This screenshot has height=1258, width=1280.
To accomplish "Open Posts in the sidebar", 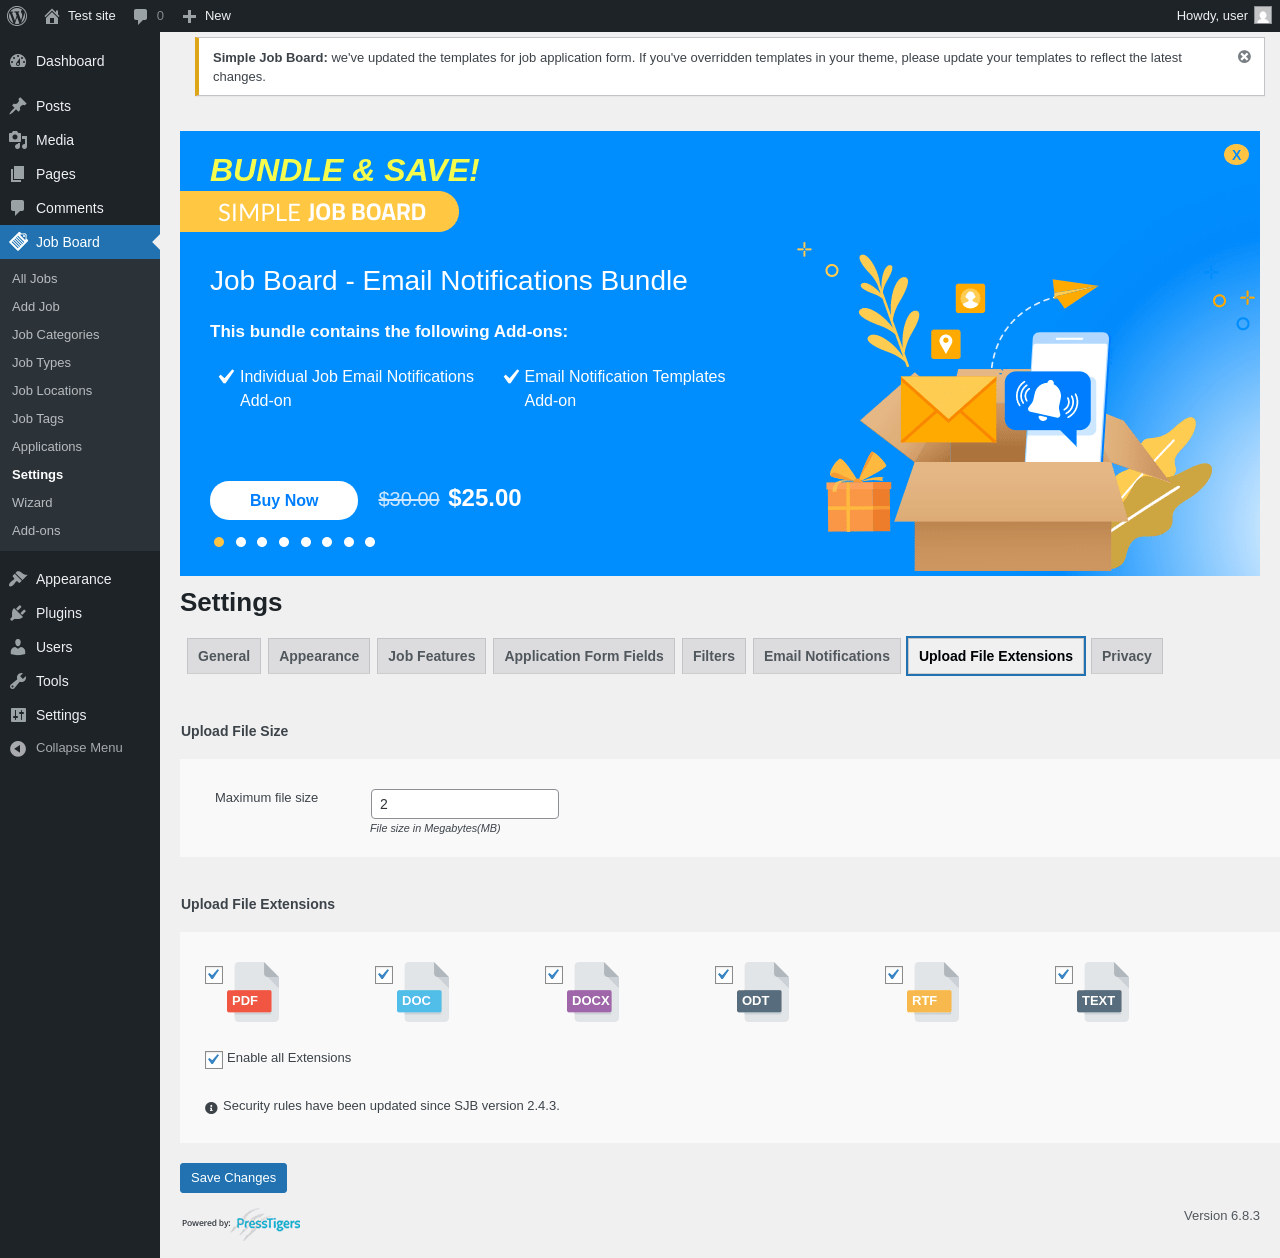I will (x=80, y=106).
